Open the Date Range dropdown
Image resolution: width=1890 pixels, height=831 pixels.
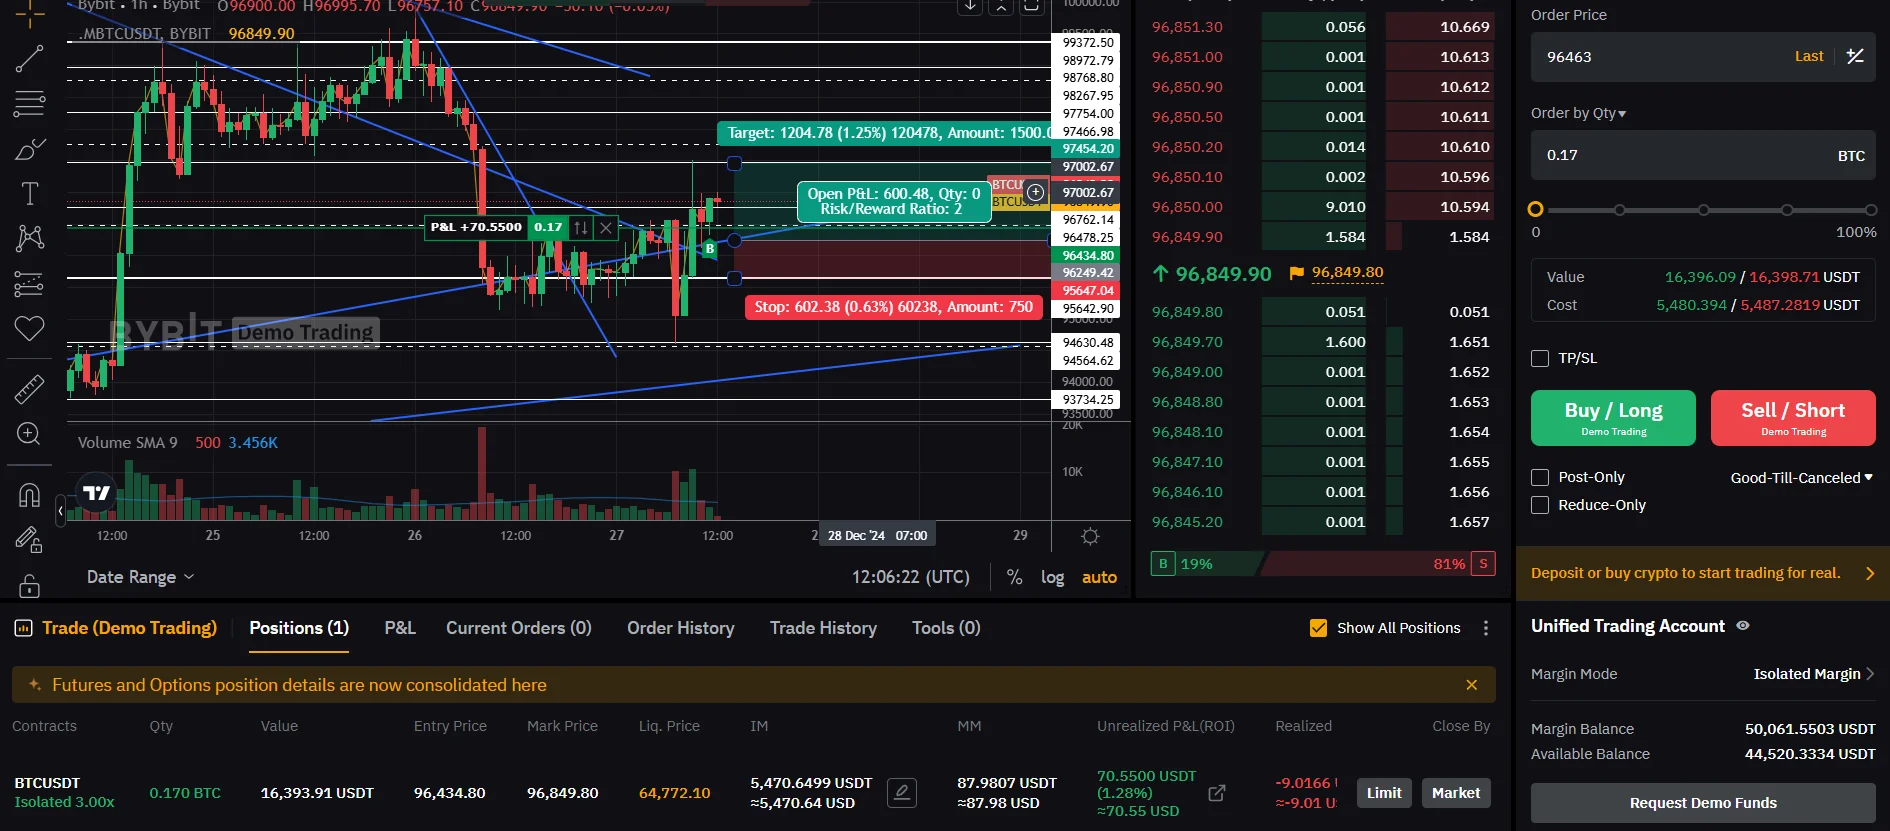tap(140, 577)
